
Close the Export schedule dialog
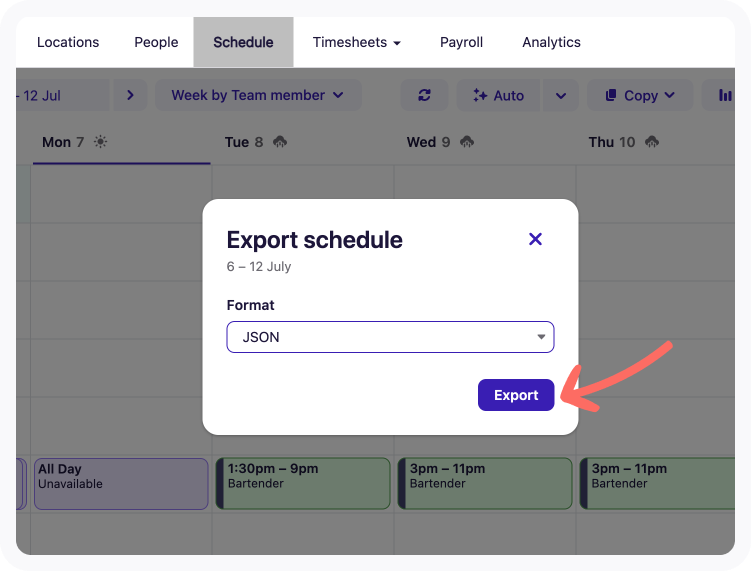coord(535,239)
